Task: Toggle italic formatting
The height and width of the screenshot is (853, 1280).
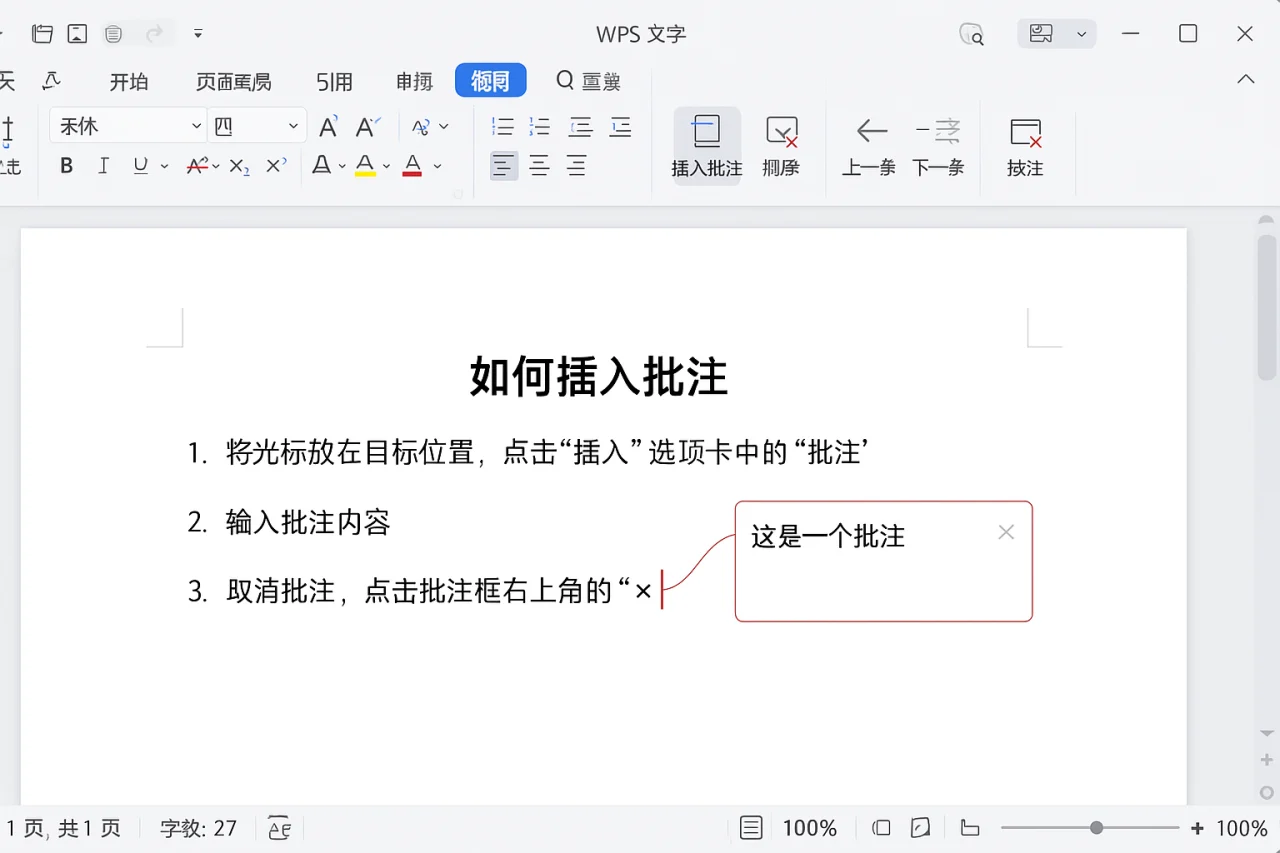Action: tap(103, 166)
